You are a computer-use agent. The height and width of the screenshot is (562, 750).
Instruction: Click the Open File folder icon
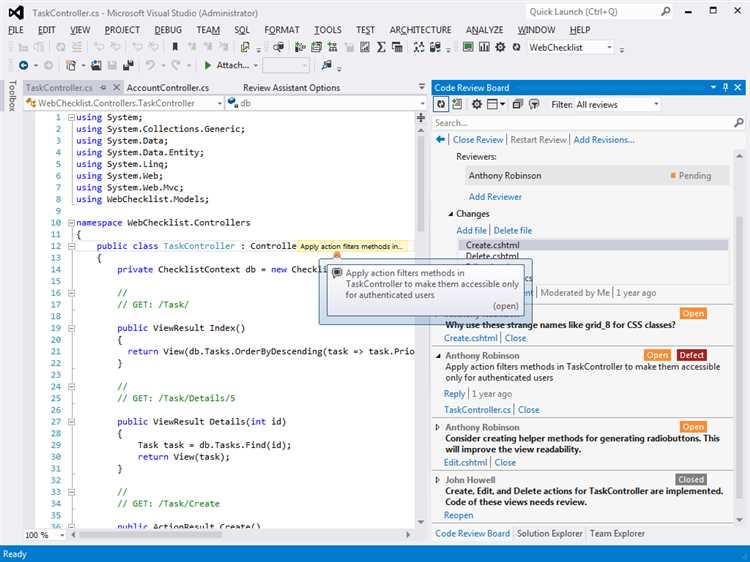[x=96, y=65]
